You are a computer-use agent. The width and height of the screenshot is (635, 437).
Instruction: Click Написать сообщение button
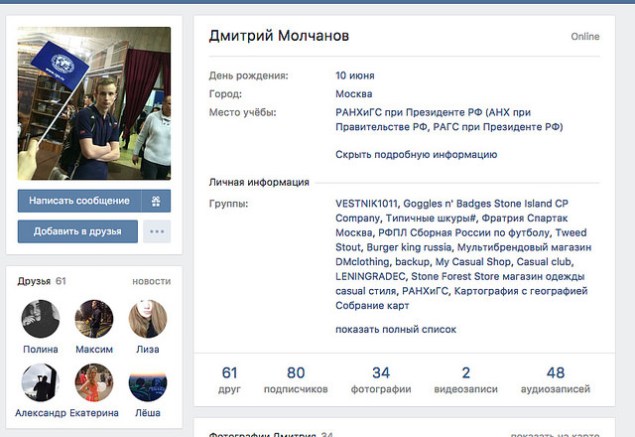[x=79, y=201]
